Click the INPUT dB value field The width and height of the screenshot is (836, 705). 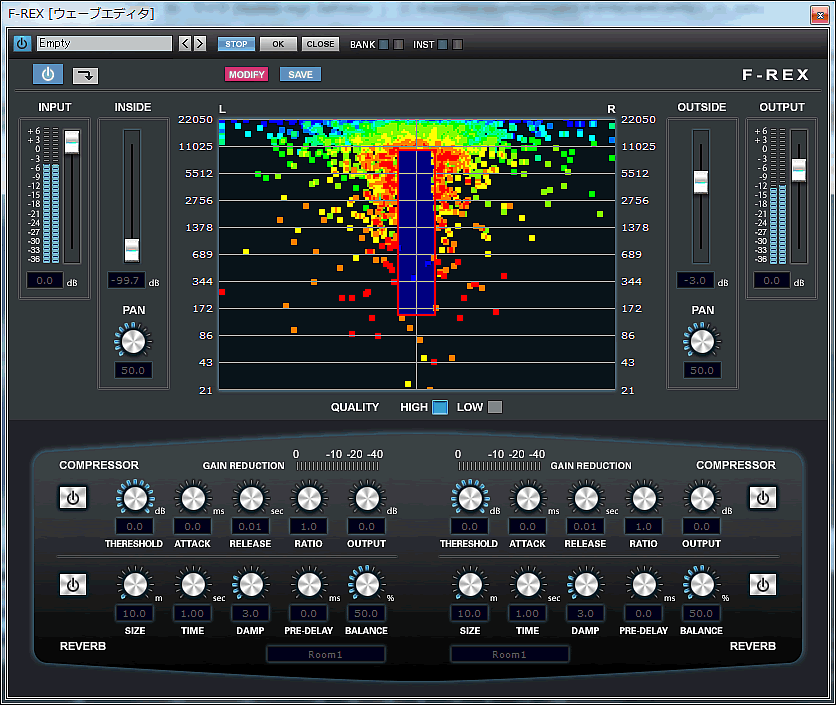coord(44,280)
